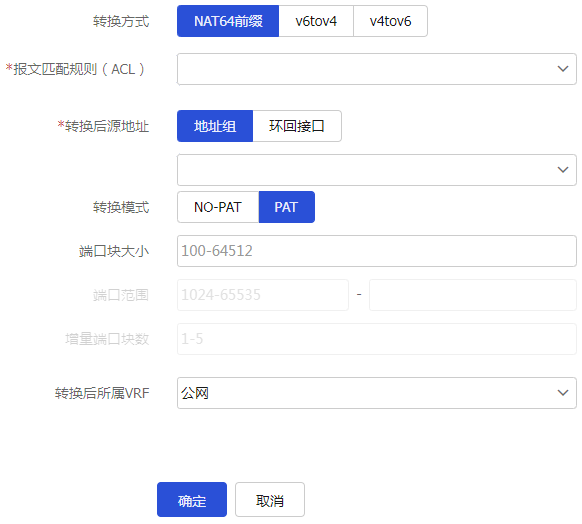Image resolution: width=582 pixels, height=524 pixels.
Task: Select NAT64前缀 conversion method
Action: pos(228,21)
